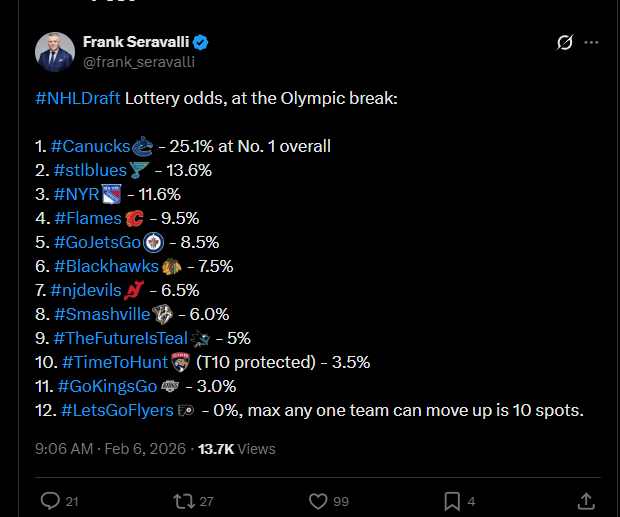This screenshot has width=620, height=517.
Task: Click the blue verified badge
Action: (201, 43)
